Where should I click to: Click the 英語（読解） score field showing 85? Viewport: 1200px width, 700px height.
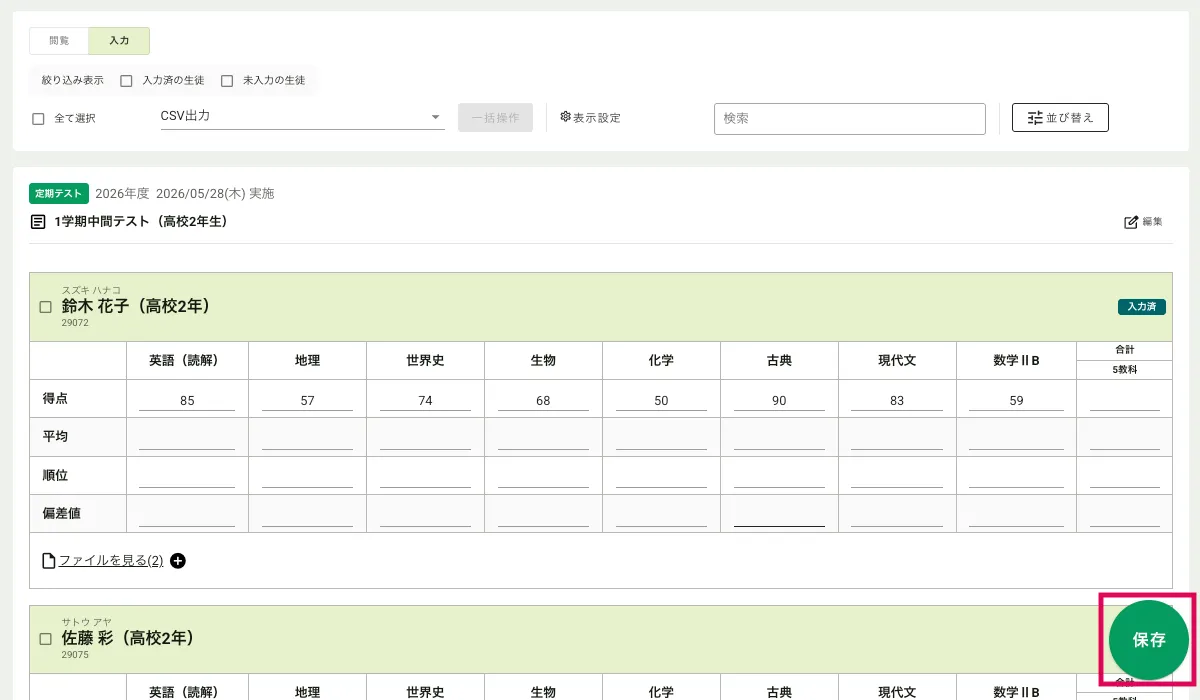187,400
